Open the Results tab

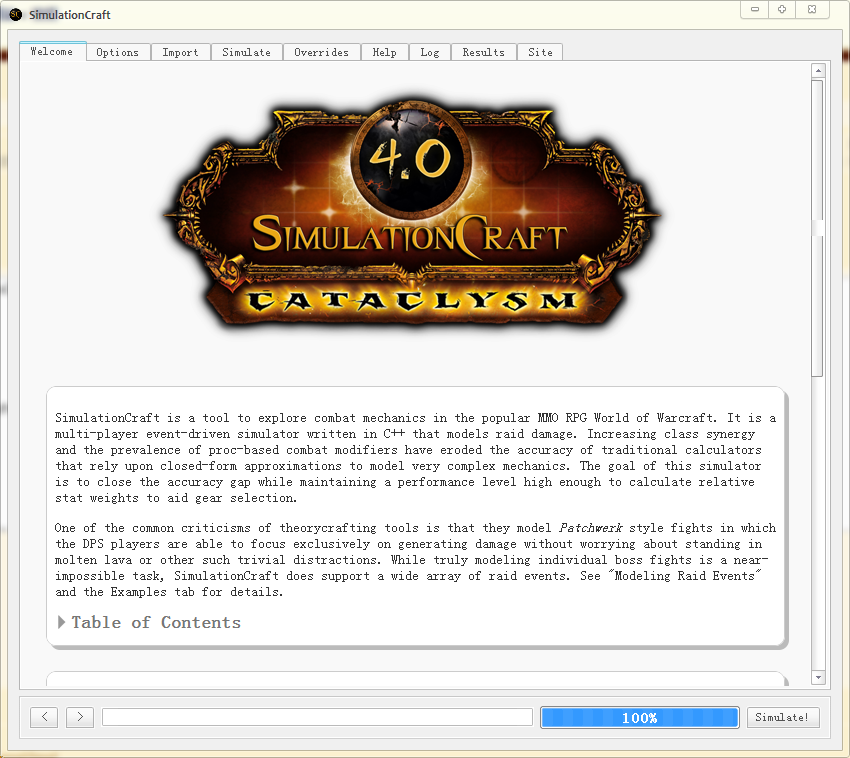pyautogui.click(x=483, y=51)
